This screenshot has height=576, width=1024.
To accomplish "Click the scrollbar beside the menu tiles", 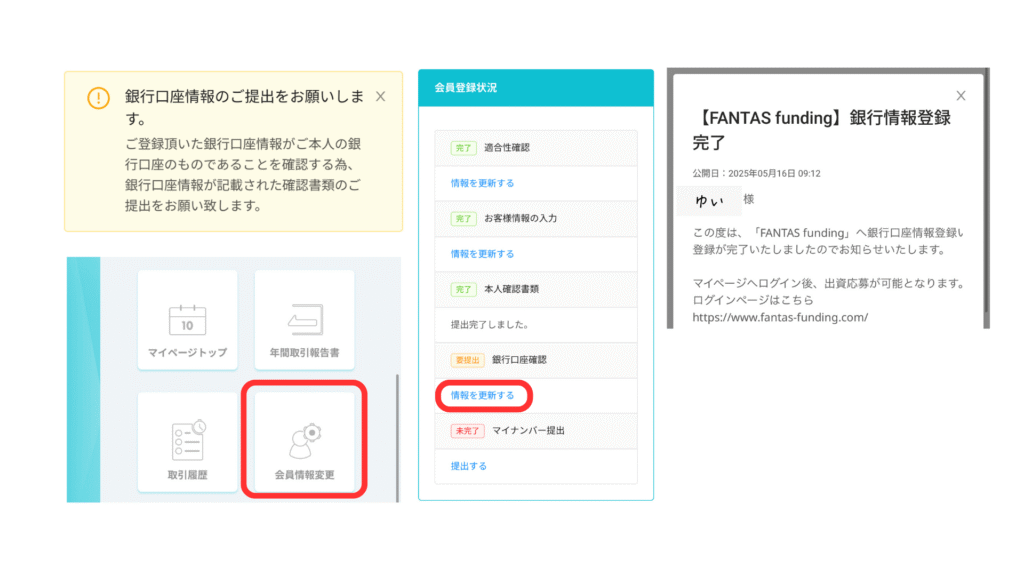I will [x=397, y=438].
